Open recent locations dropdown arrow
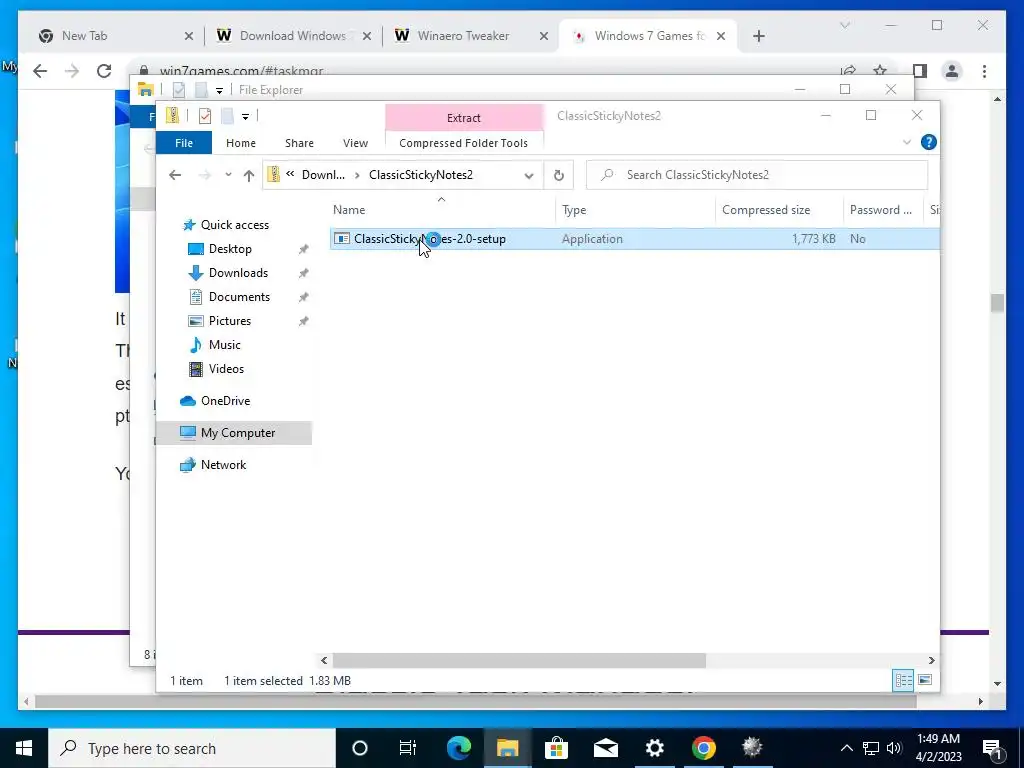The height and width of the screenshot is (768, 1024). click(228, 175)
